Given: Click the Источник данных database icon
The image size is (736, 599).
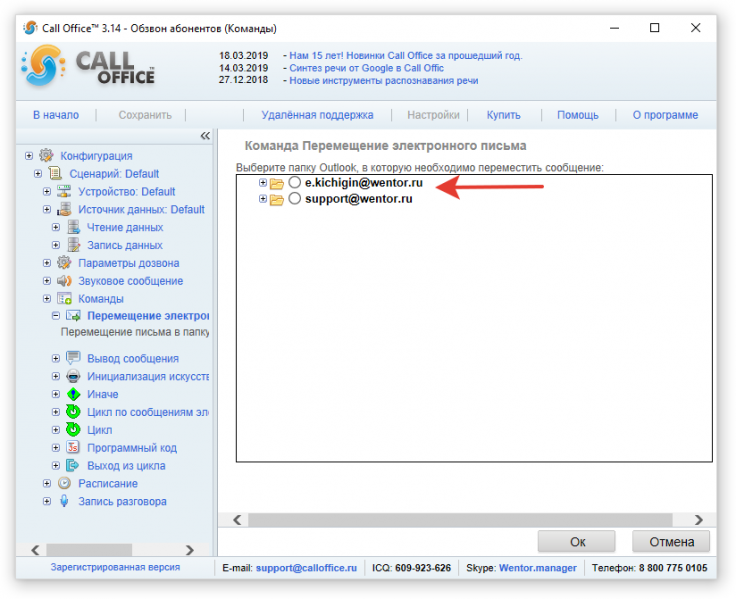Looking at the screenshot, I should 64,209.
